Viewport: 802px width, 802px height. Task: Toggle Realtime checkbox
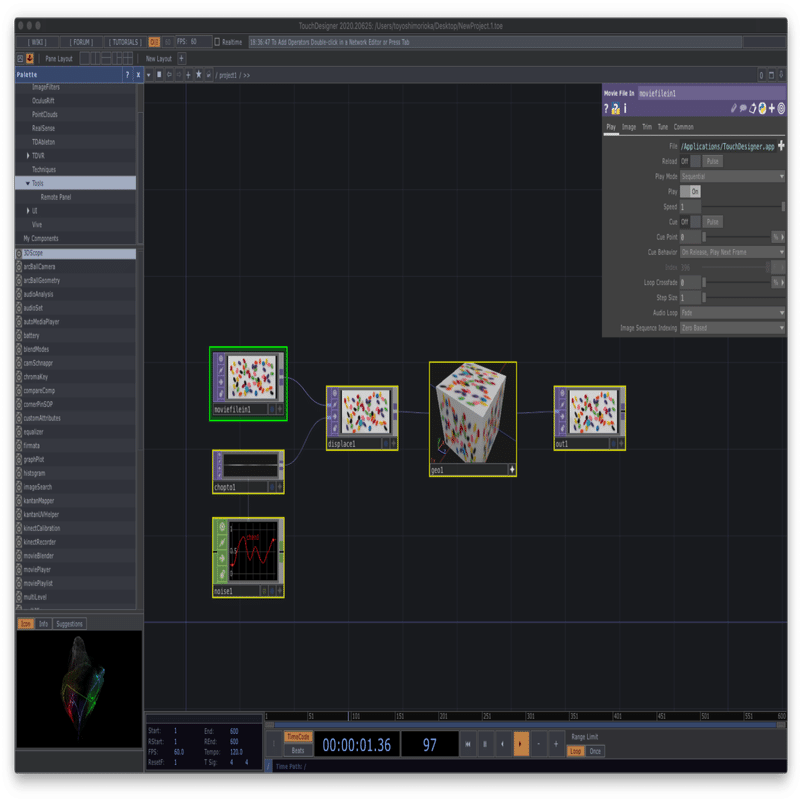click(217, 42)
